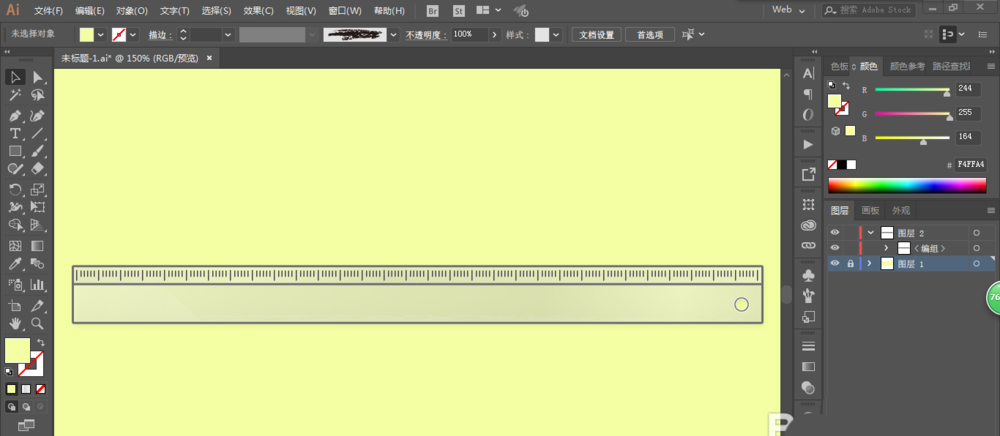
Task: Open the Character panel icon
Action: click(808, 74)
